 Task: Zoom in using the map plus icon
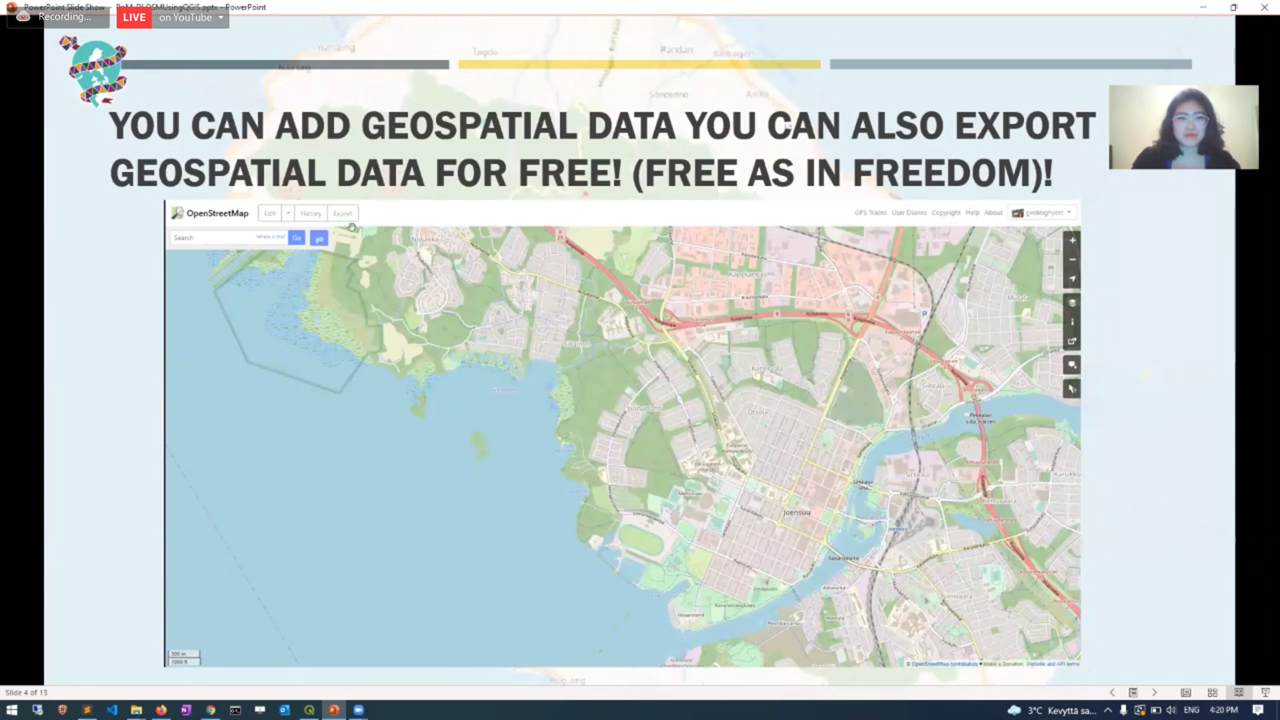tap(1072, 240)
